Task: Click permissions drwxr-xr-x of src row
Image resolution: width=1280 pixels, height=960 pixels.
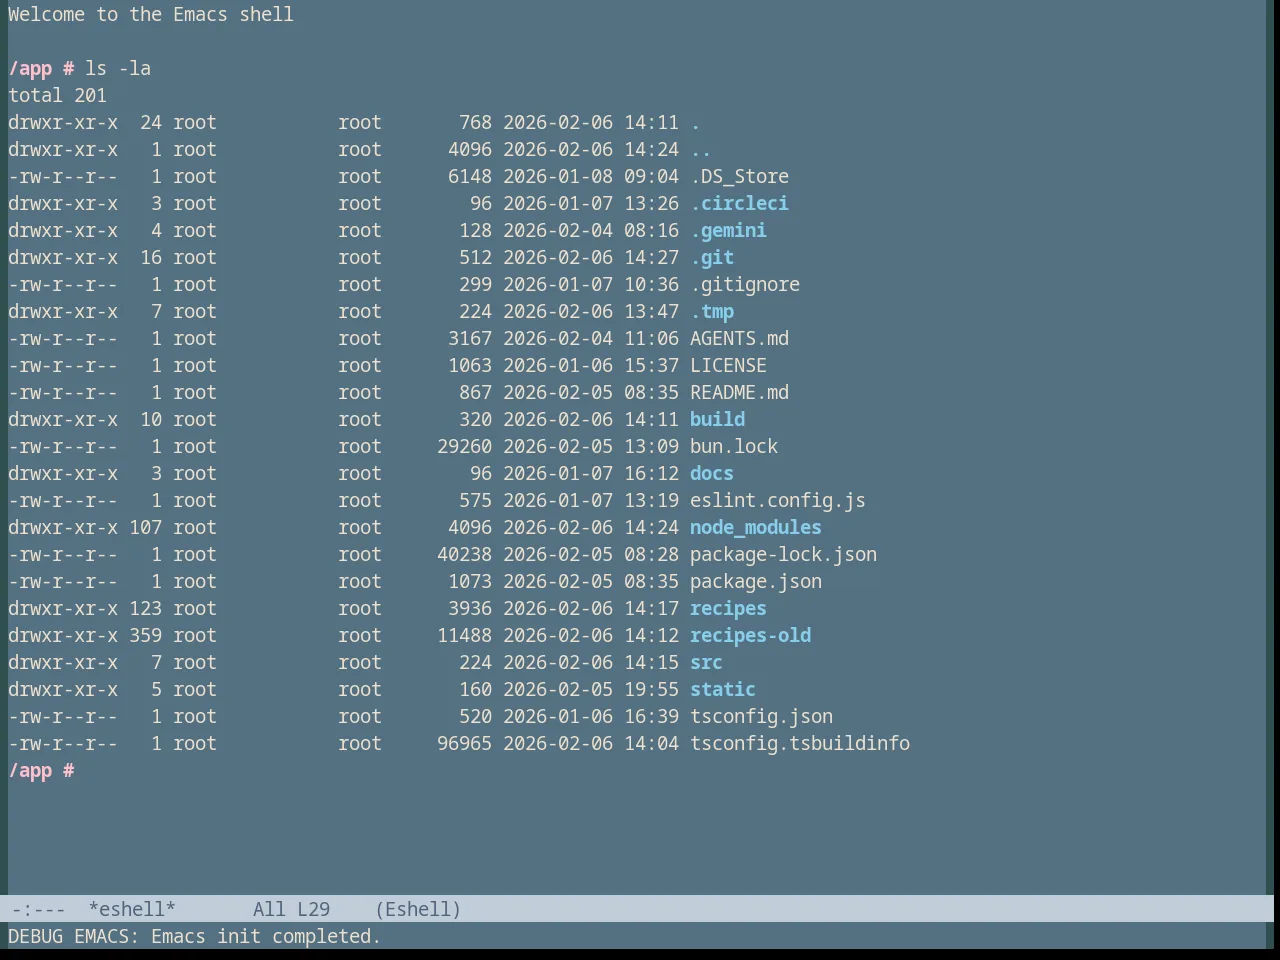Action: tap(63, 662)
